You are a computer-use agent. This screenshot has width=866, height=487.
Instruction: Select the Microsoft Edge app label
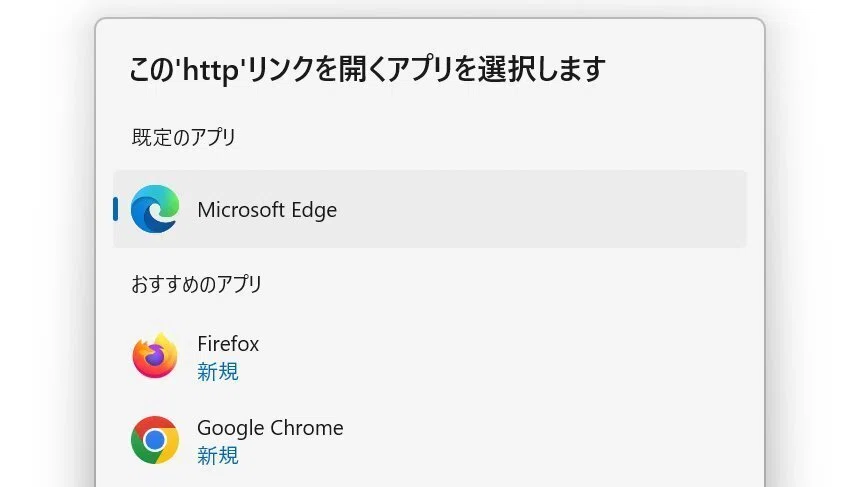tap(267, 210)
